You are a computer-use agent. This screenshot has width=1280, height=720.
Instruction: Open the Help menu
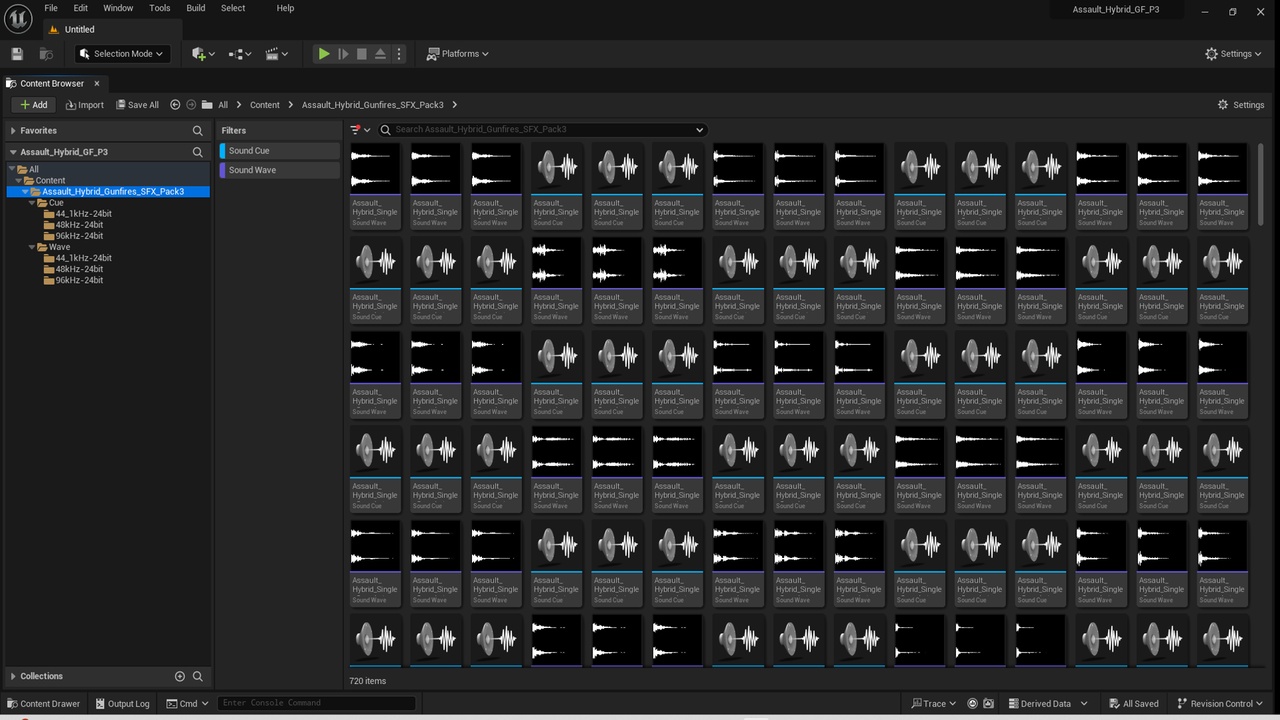[285, 8]
